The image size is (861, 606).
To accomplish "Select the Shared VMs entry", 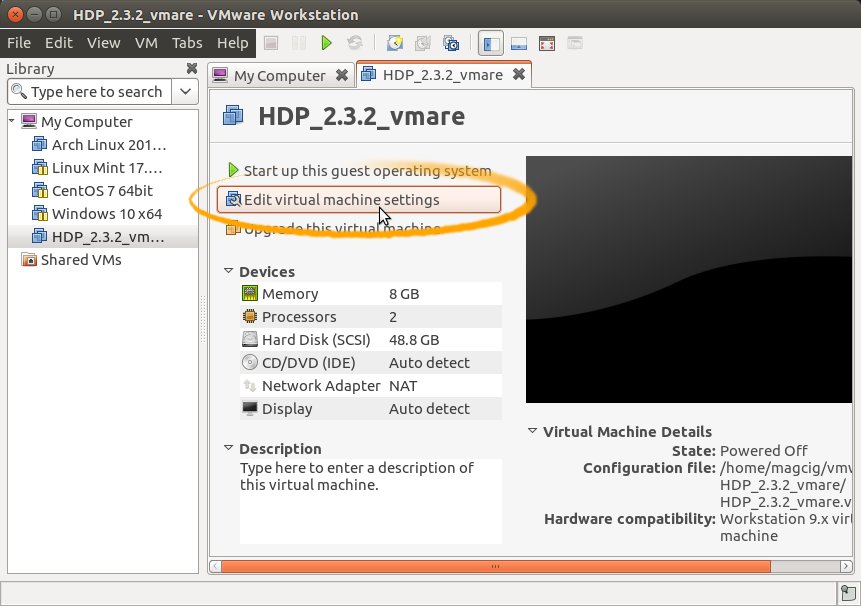I will (x=81, y=260).
